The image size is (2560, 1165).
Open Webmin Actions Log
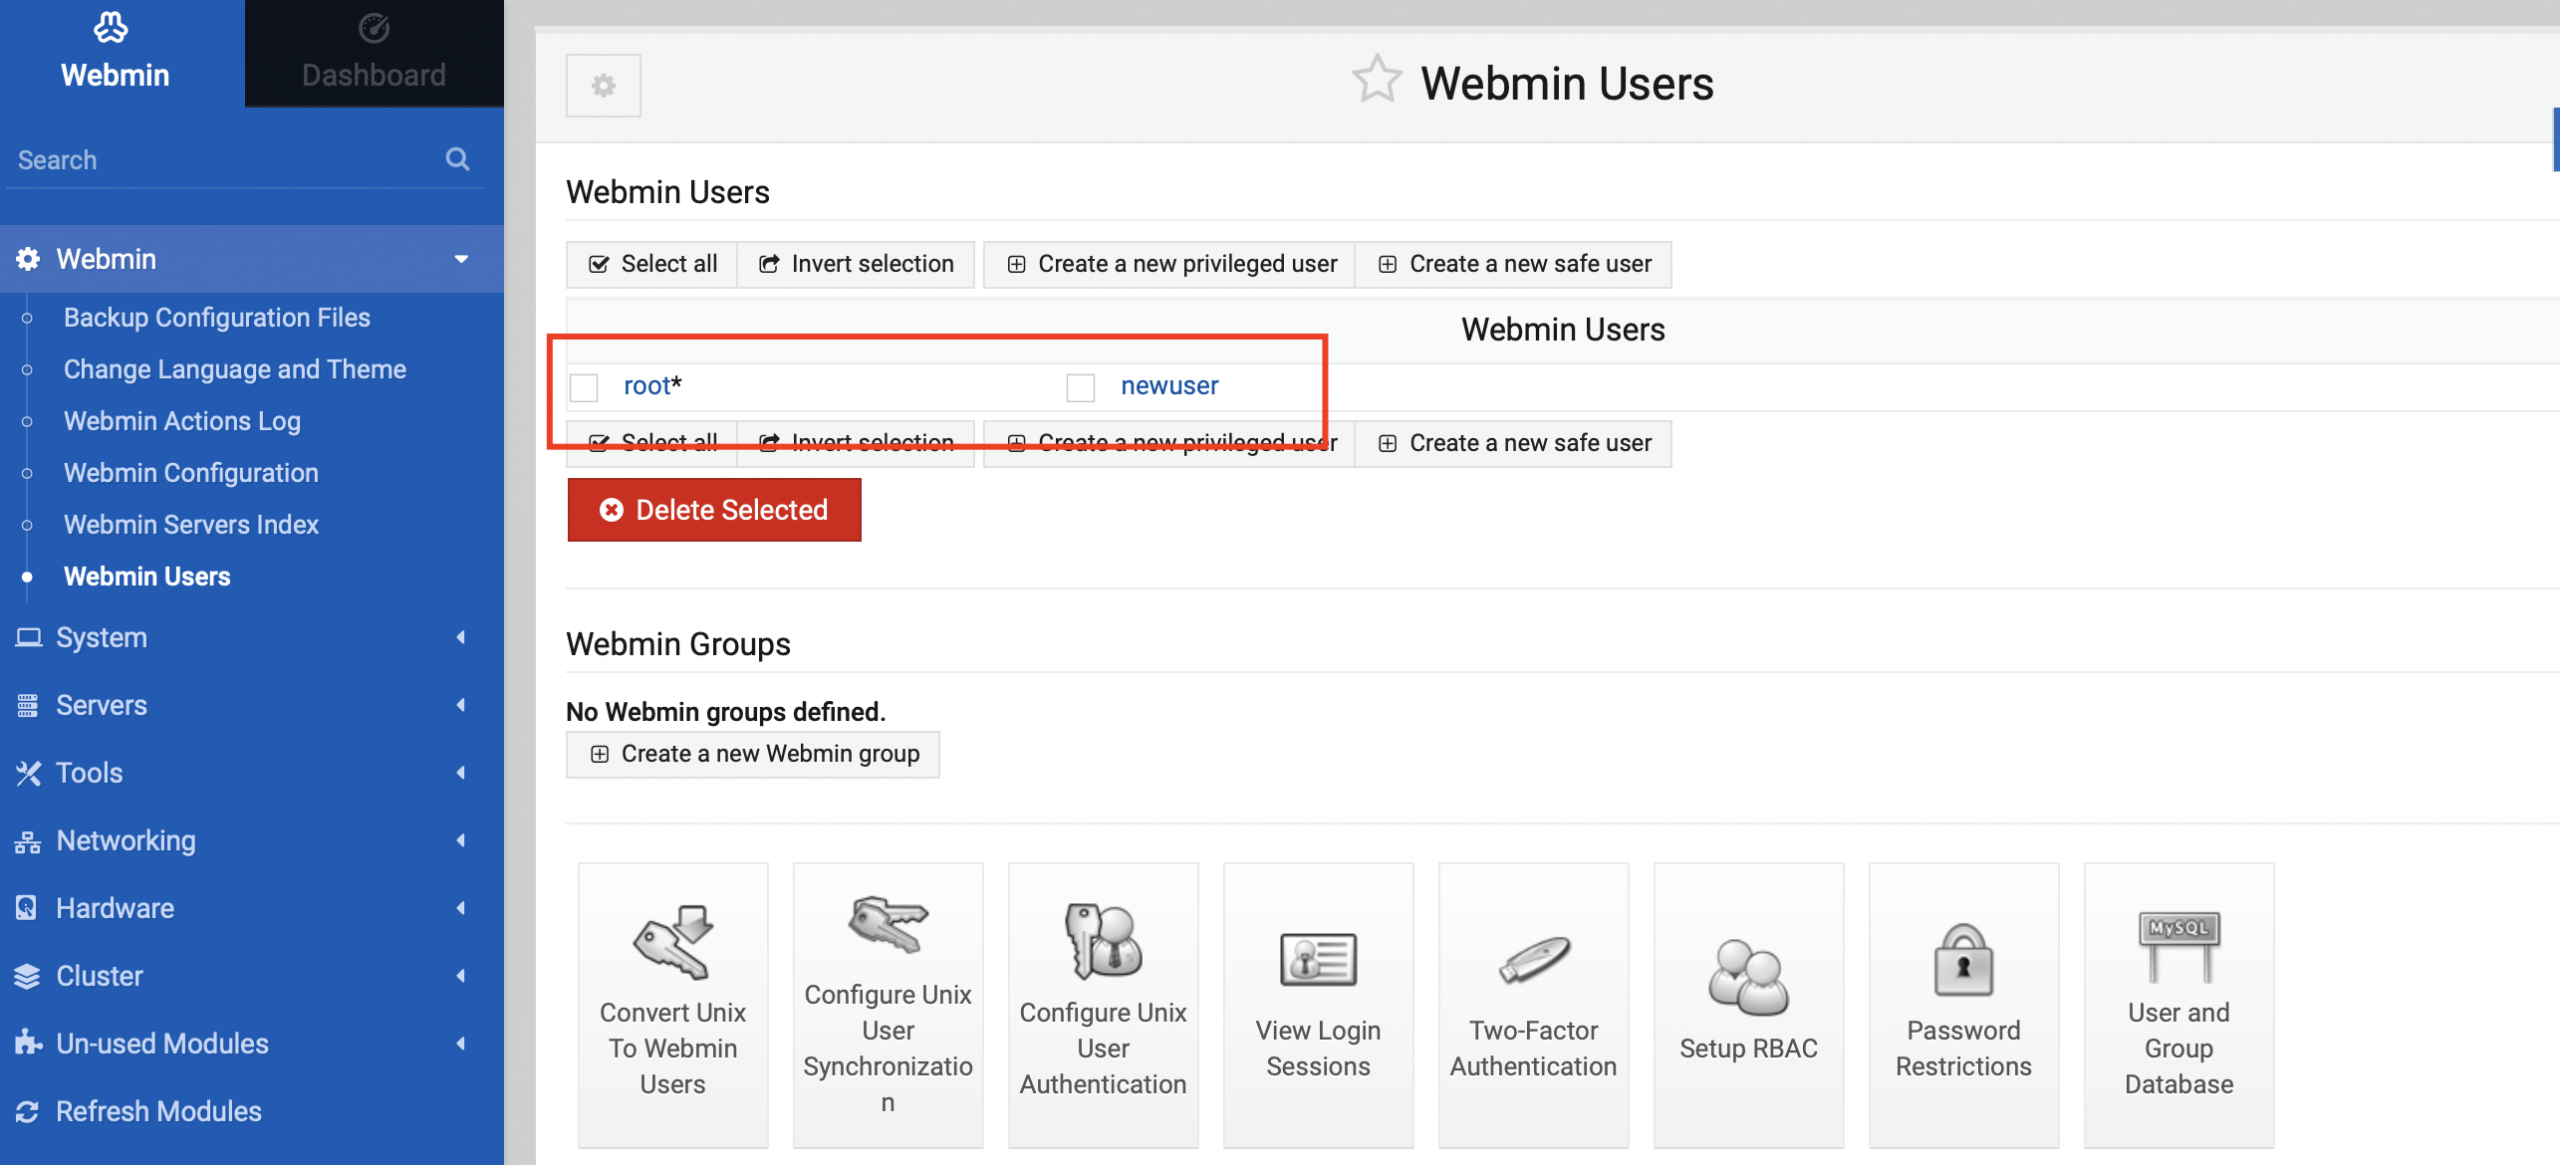coord(182,421)
